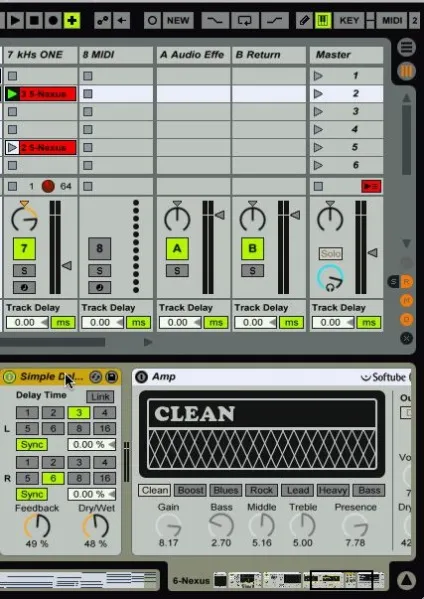The height and width of the screenshot is (599, 424).
Task: Launch Master scene 5
Action: tap(318, 147)
